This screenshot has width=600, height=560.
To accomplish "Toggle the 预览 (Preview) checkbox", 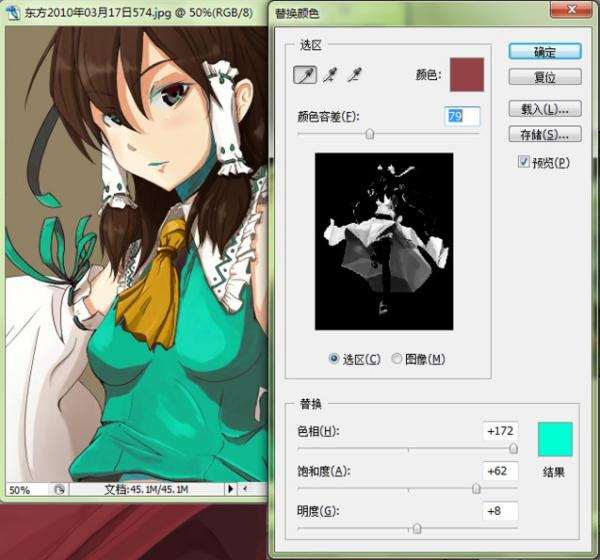I will 524,162.
